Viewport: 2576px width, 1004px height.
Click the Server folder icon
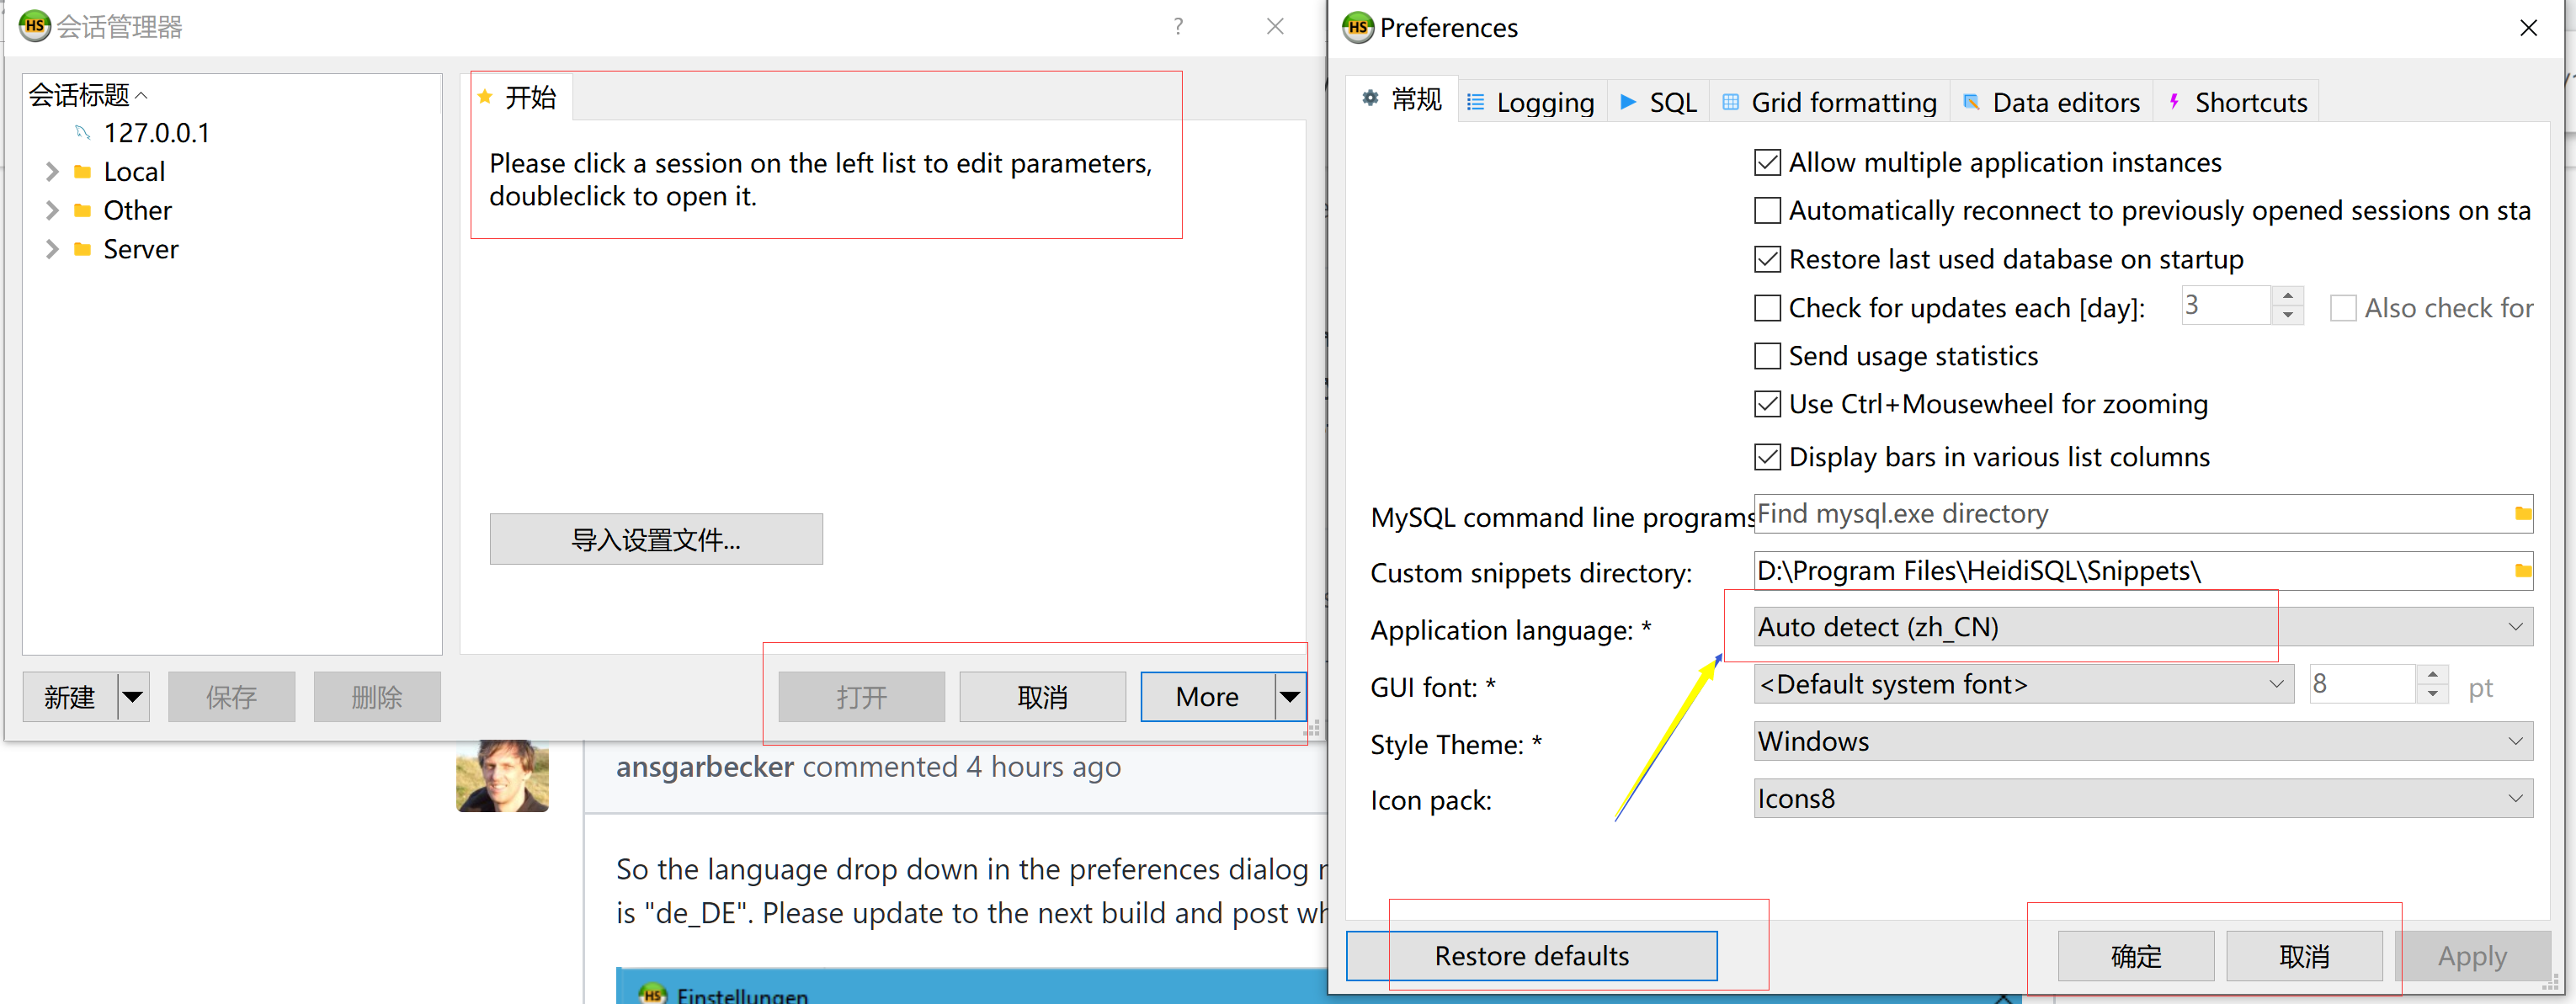[x=83, y=249]
